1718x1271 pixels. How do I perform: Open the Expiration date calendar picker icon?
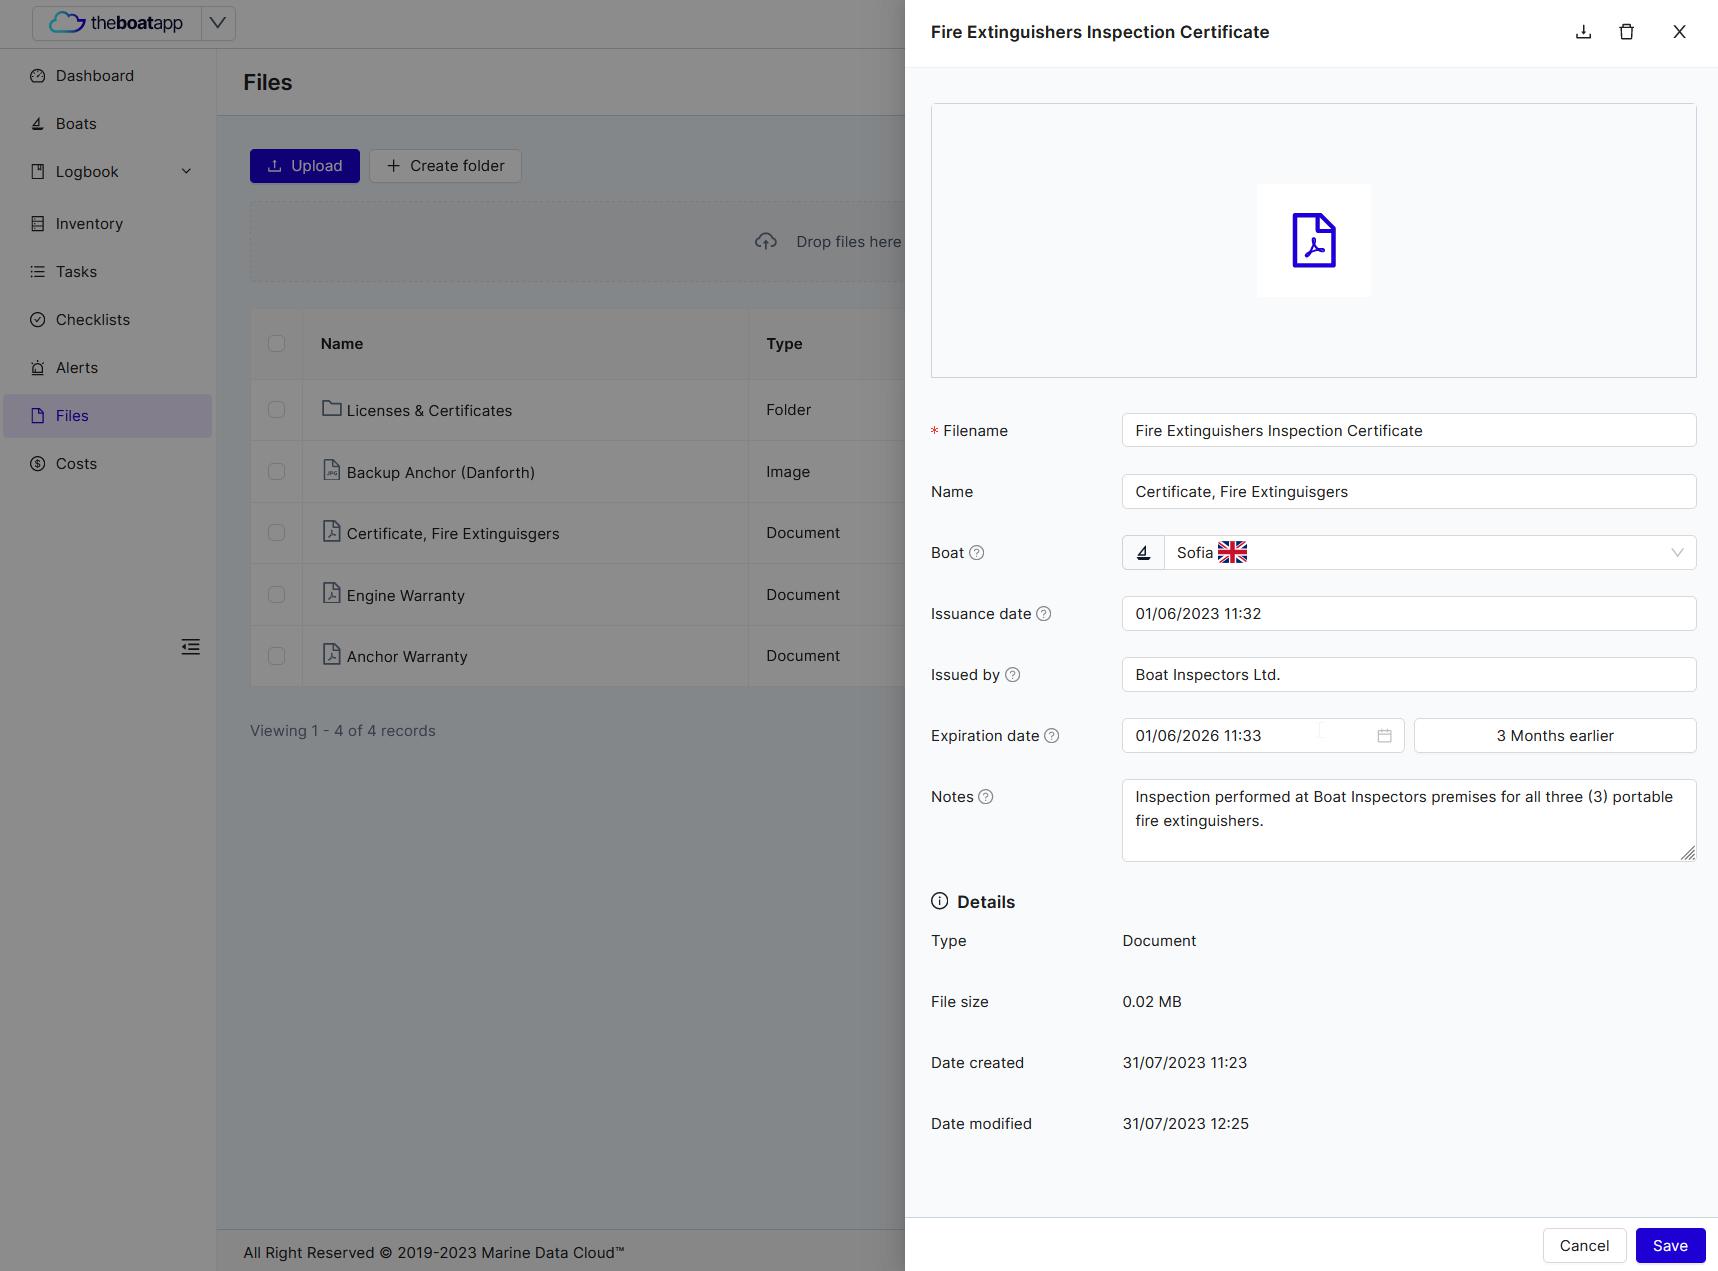1384,736
